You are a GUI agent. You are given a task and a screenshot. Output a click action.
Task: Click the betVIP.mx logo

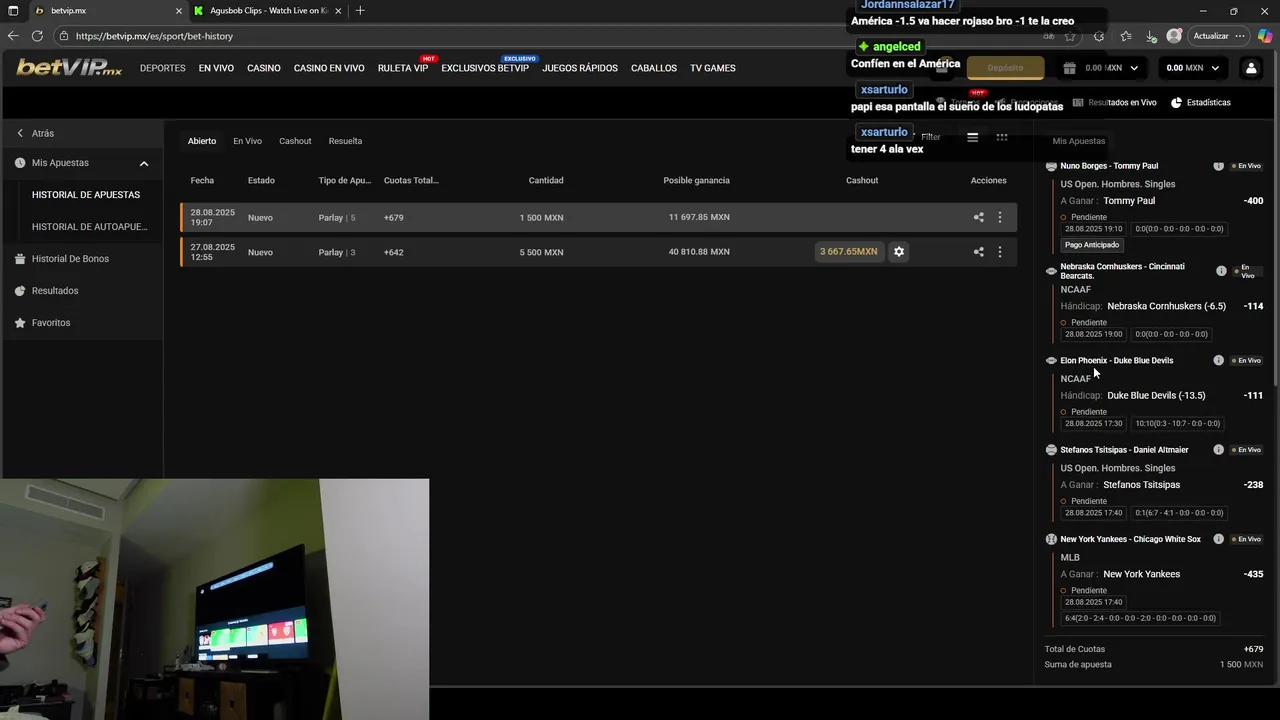[69, 68]
